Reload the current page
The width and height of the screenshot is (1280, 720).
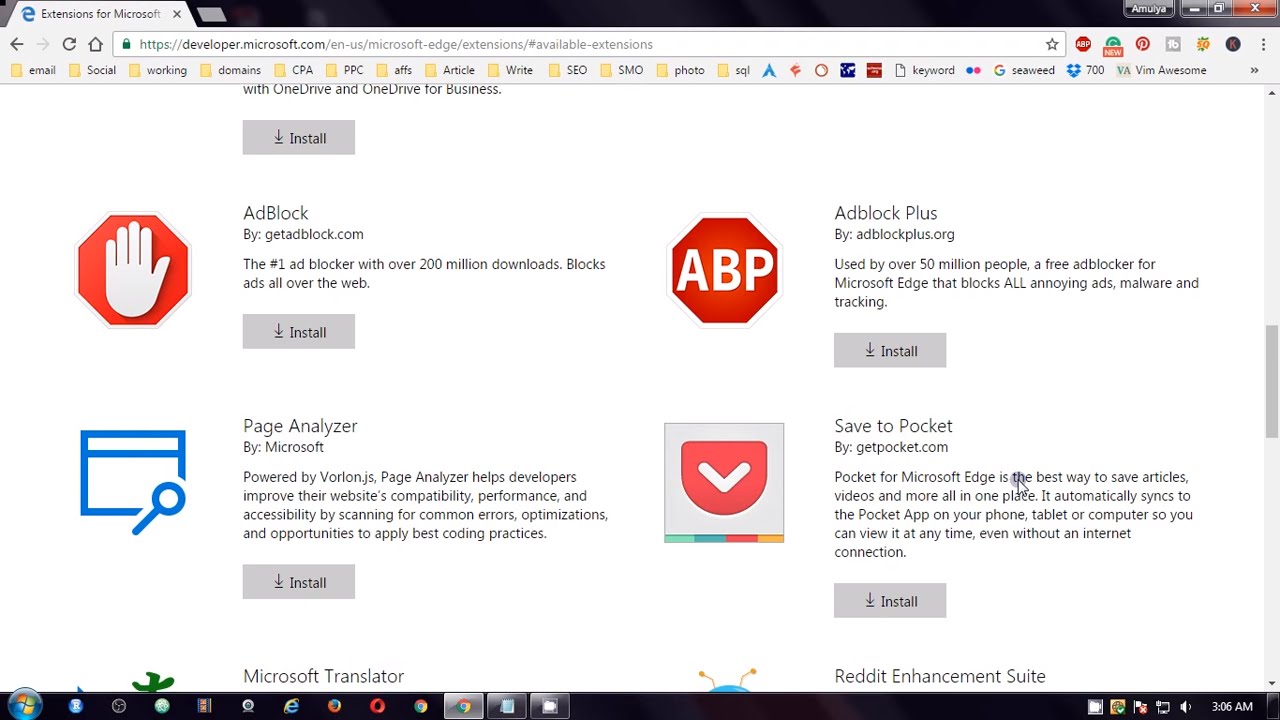pyautogui.click(x=69, y=44)
